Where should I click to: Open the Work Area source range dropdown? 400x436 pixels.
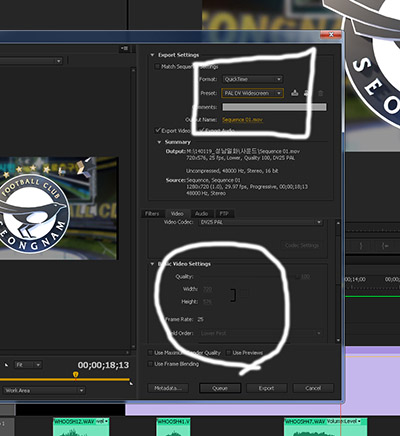pos(43,390)
